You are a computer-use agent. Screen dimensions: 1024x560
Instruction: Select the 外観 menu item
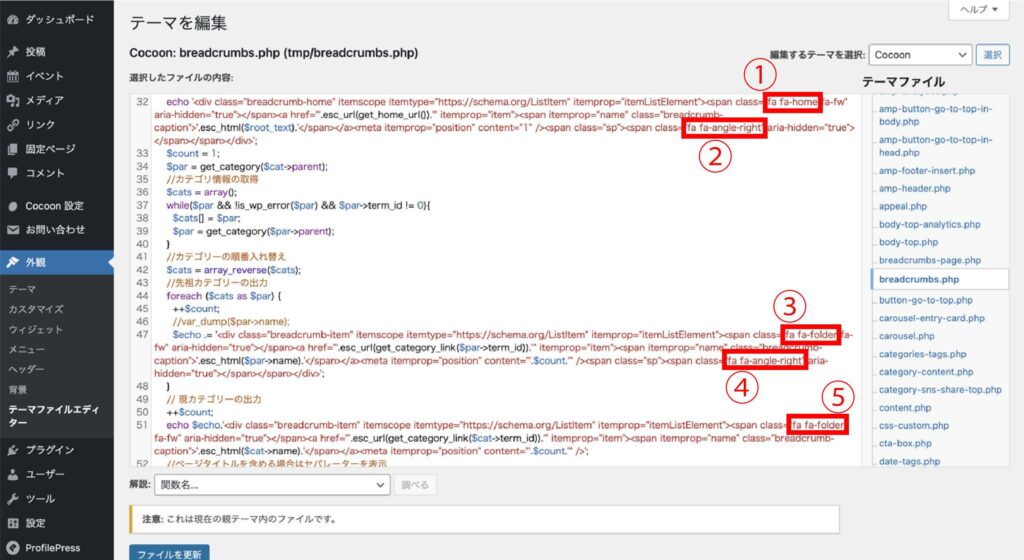(x=57, y=262)
